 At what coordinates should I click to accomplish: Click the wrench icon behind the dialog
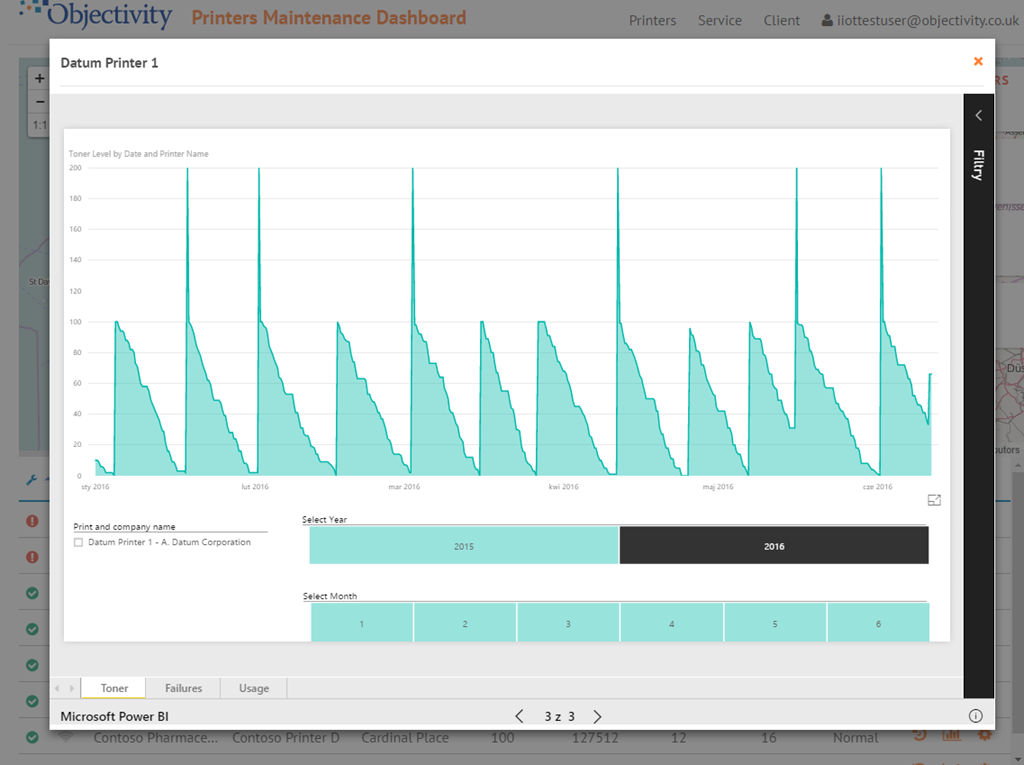click(31, 480)
